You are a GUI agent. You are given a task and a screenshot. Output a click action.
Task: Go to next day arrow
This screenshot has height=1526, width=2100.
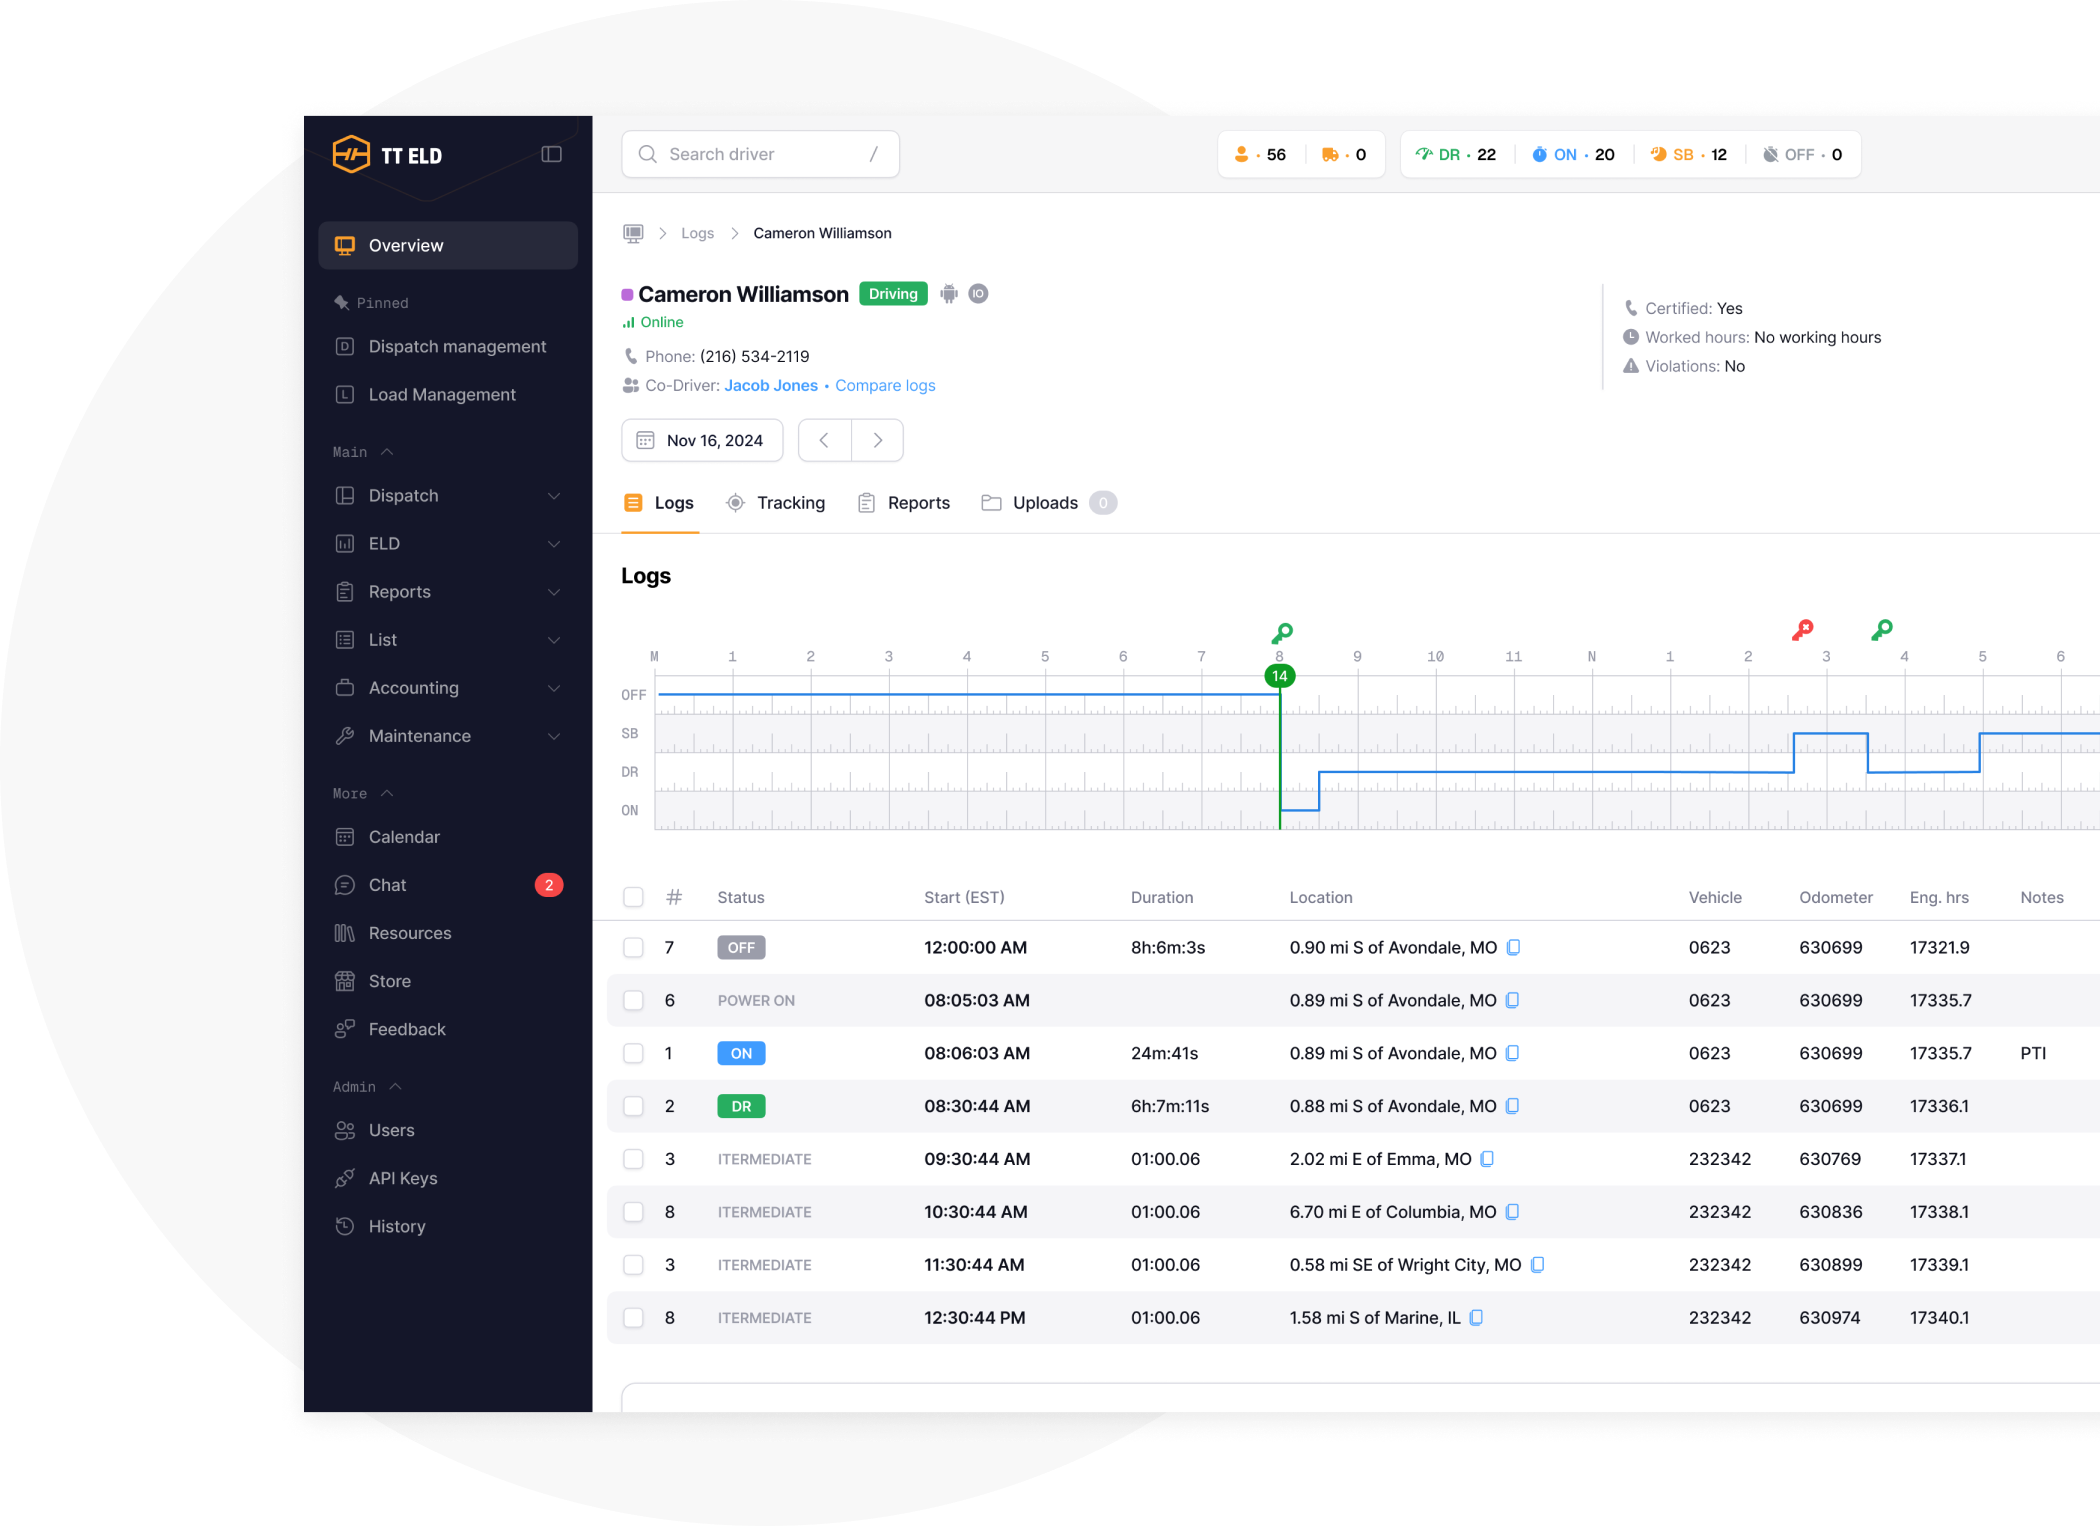(877, 440)
